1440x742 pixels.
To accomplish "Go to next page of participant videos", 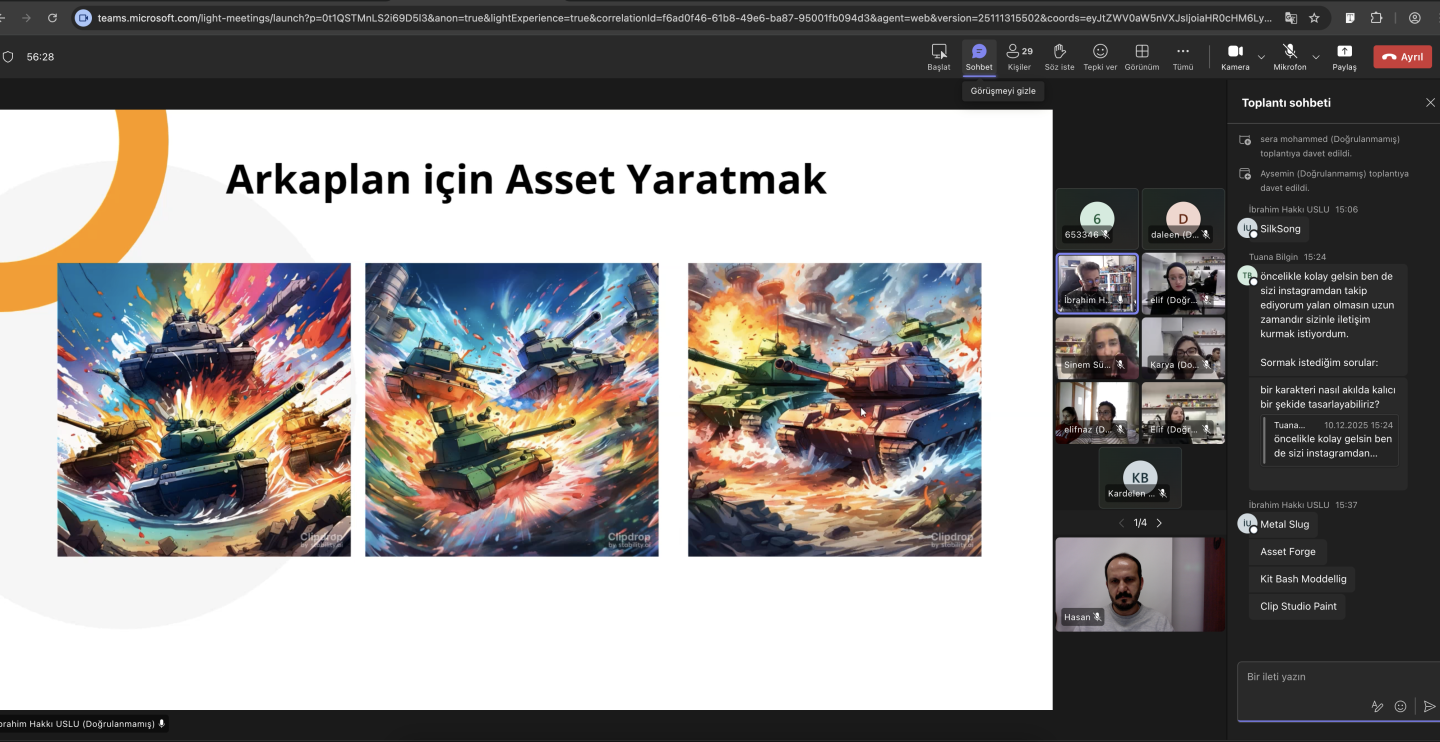I will (1159, 523).
